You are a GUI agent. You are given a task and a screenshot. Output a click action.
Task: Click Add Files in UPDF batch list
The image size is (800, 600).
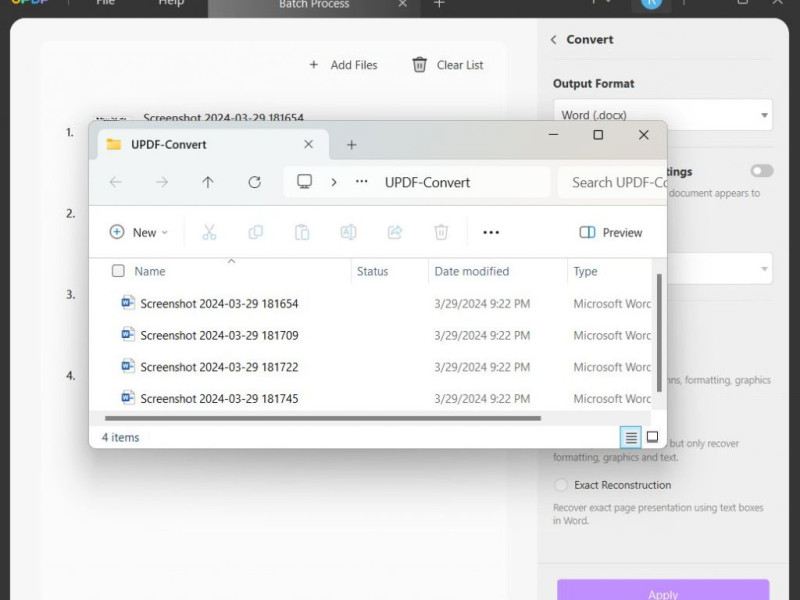[343, 65]
